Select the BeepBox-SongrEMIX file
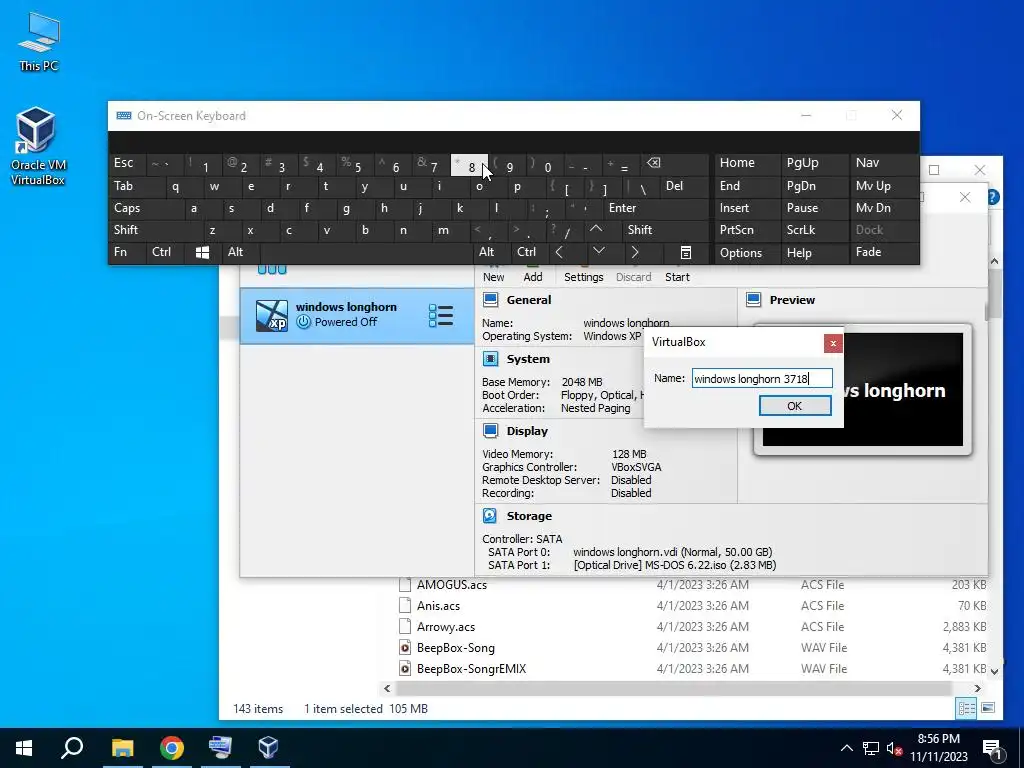 [x=471, y=668]
